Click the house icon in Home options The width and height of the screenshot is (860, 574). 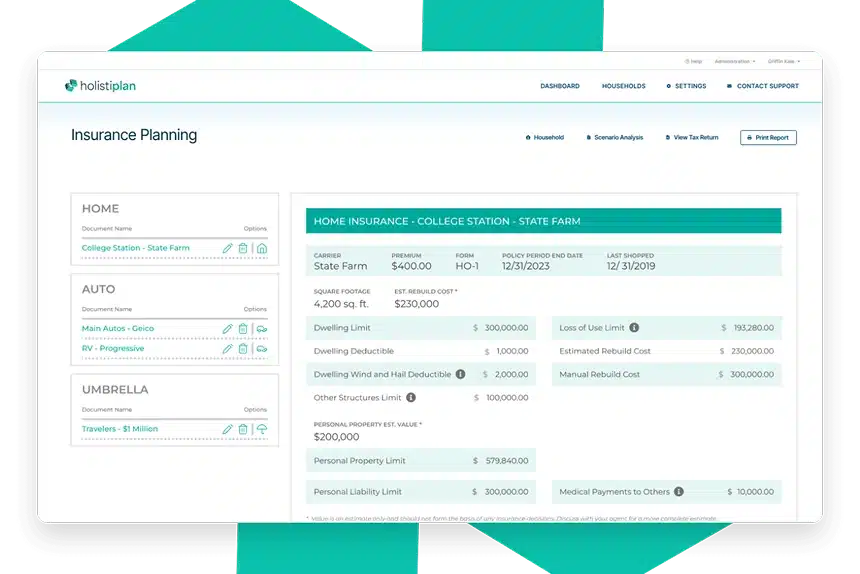pos(261,248)
